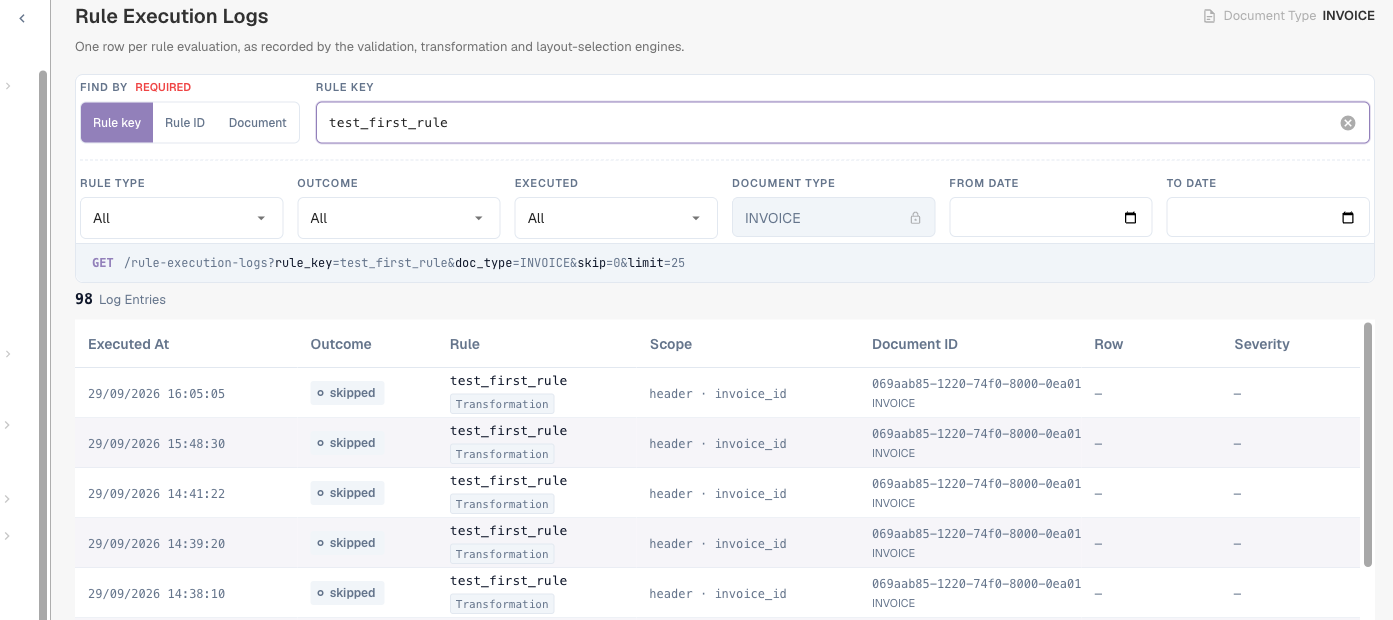
Task: Switch find-by mode to Rule ID
Action: 185,123
